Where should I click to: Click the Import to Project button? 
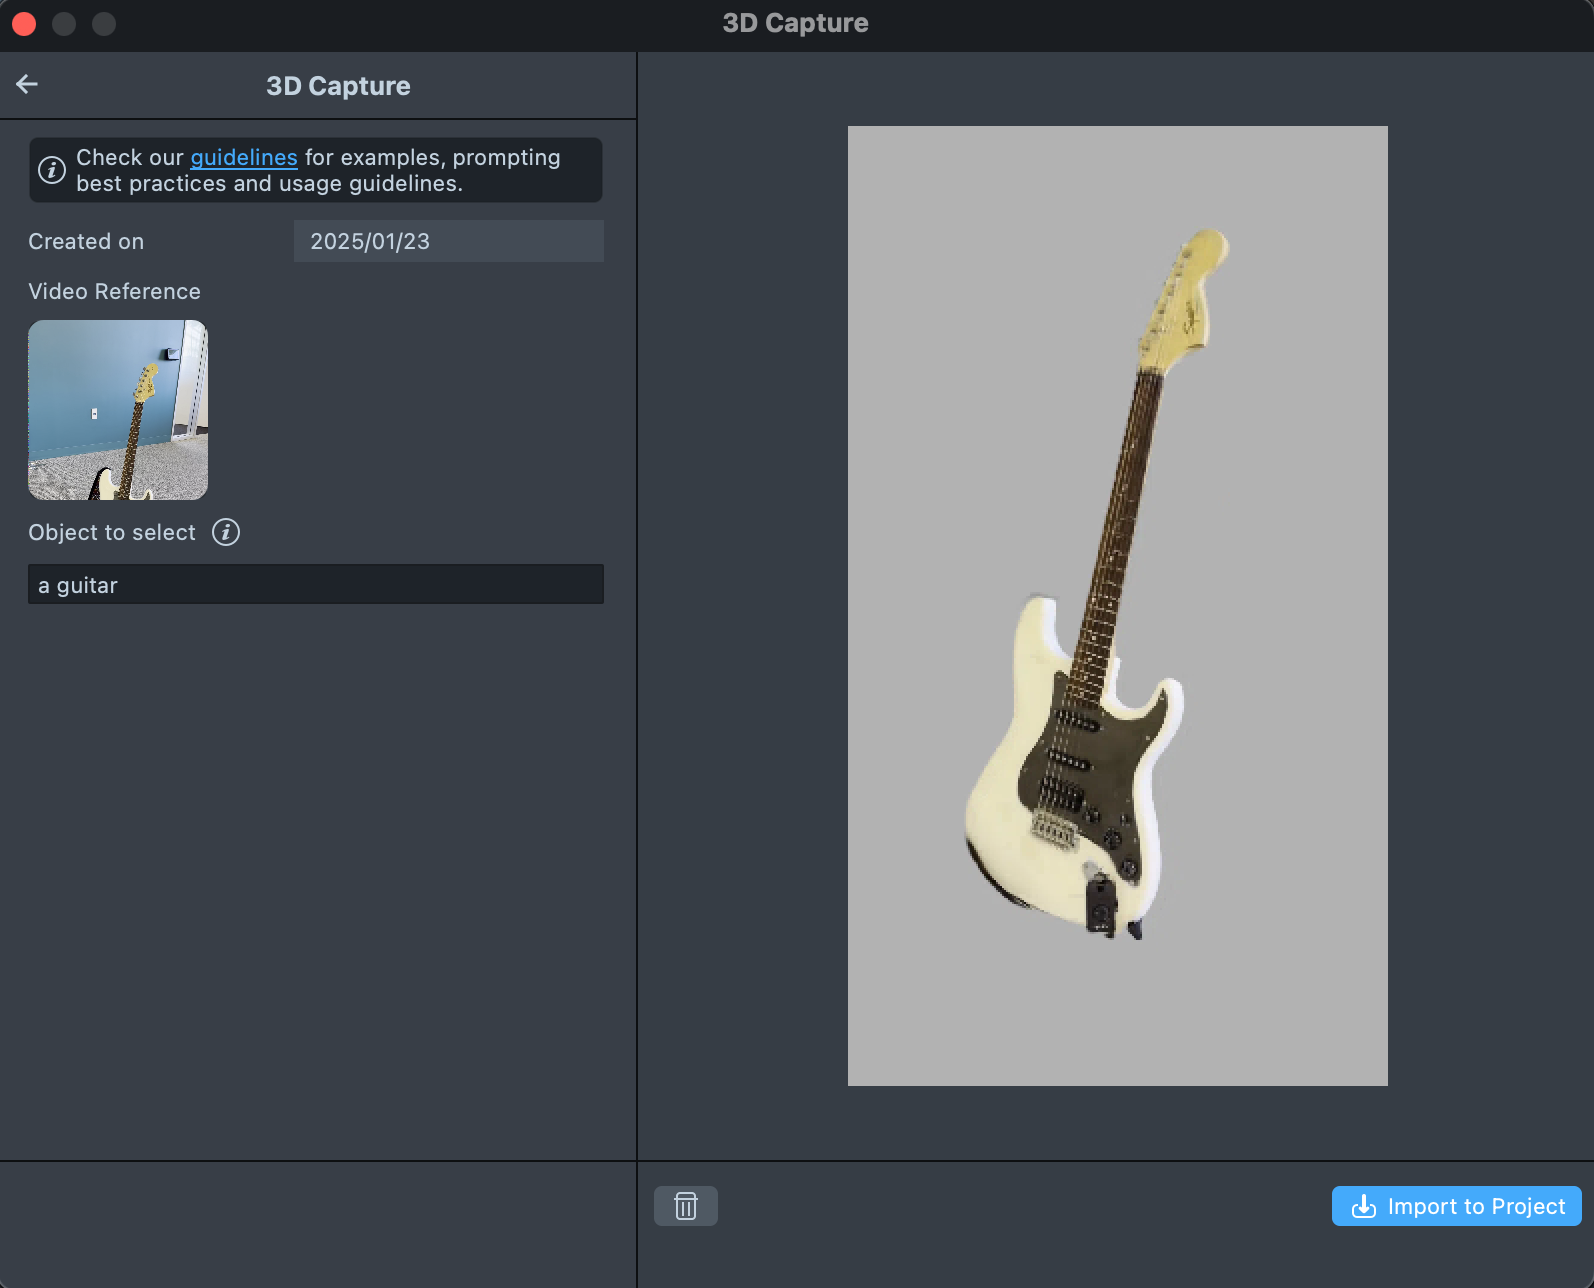click(1456, 1206)
